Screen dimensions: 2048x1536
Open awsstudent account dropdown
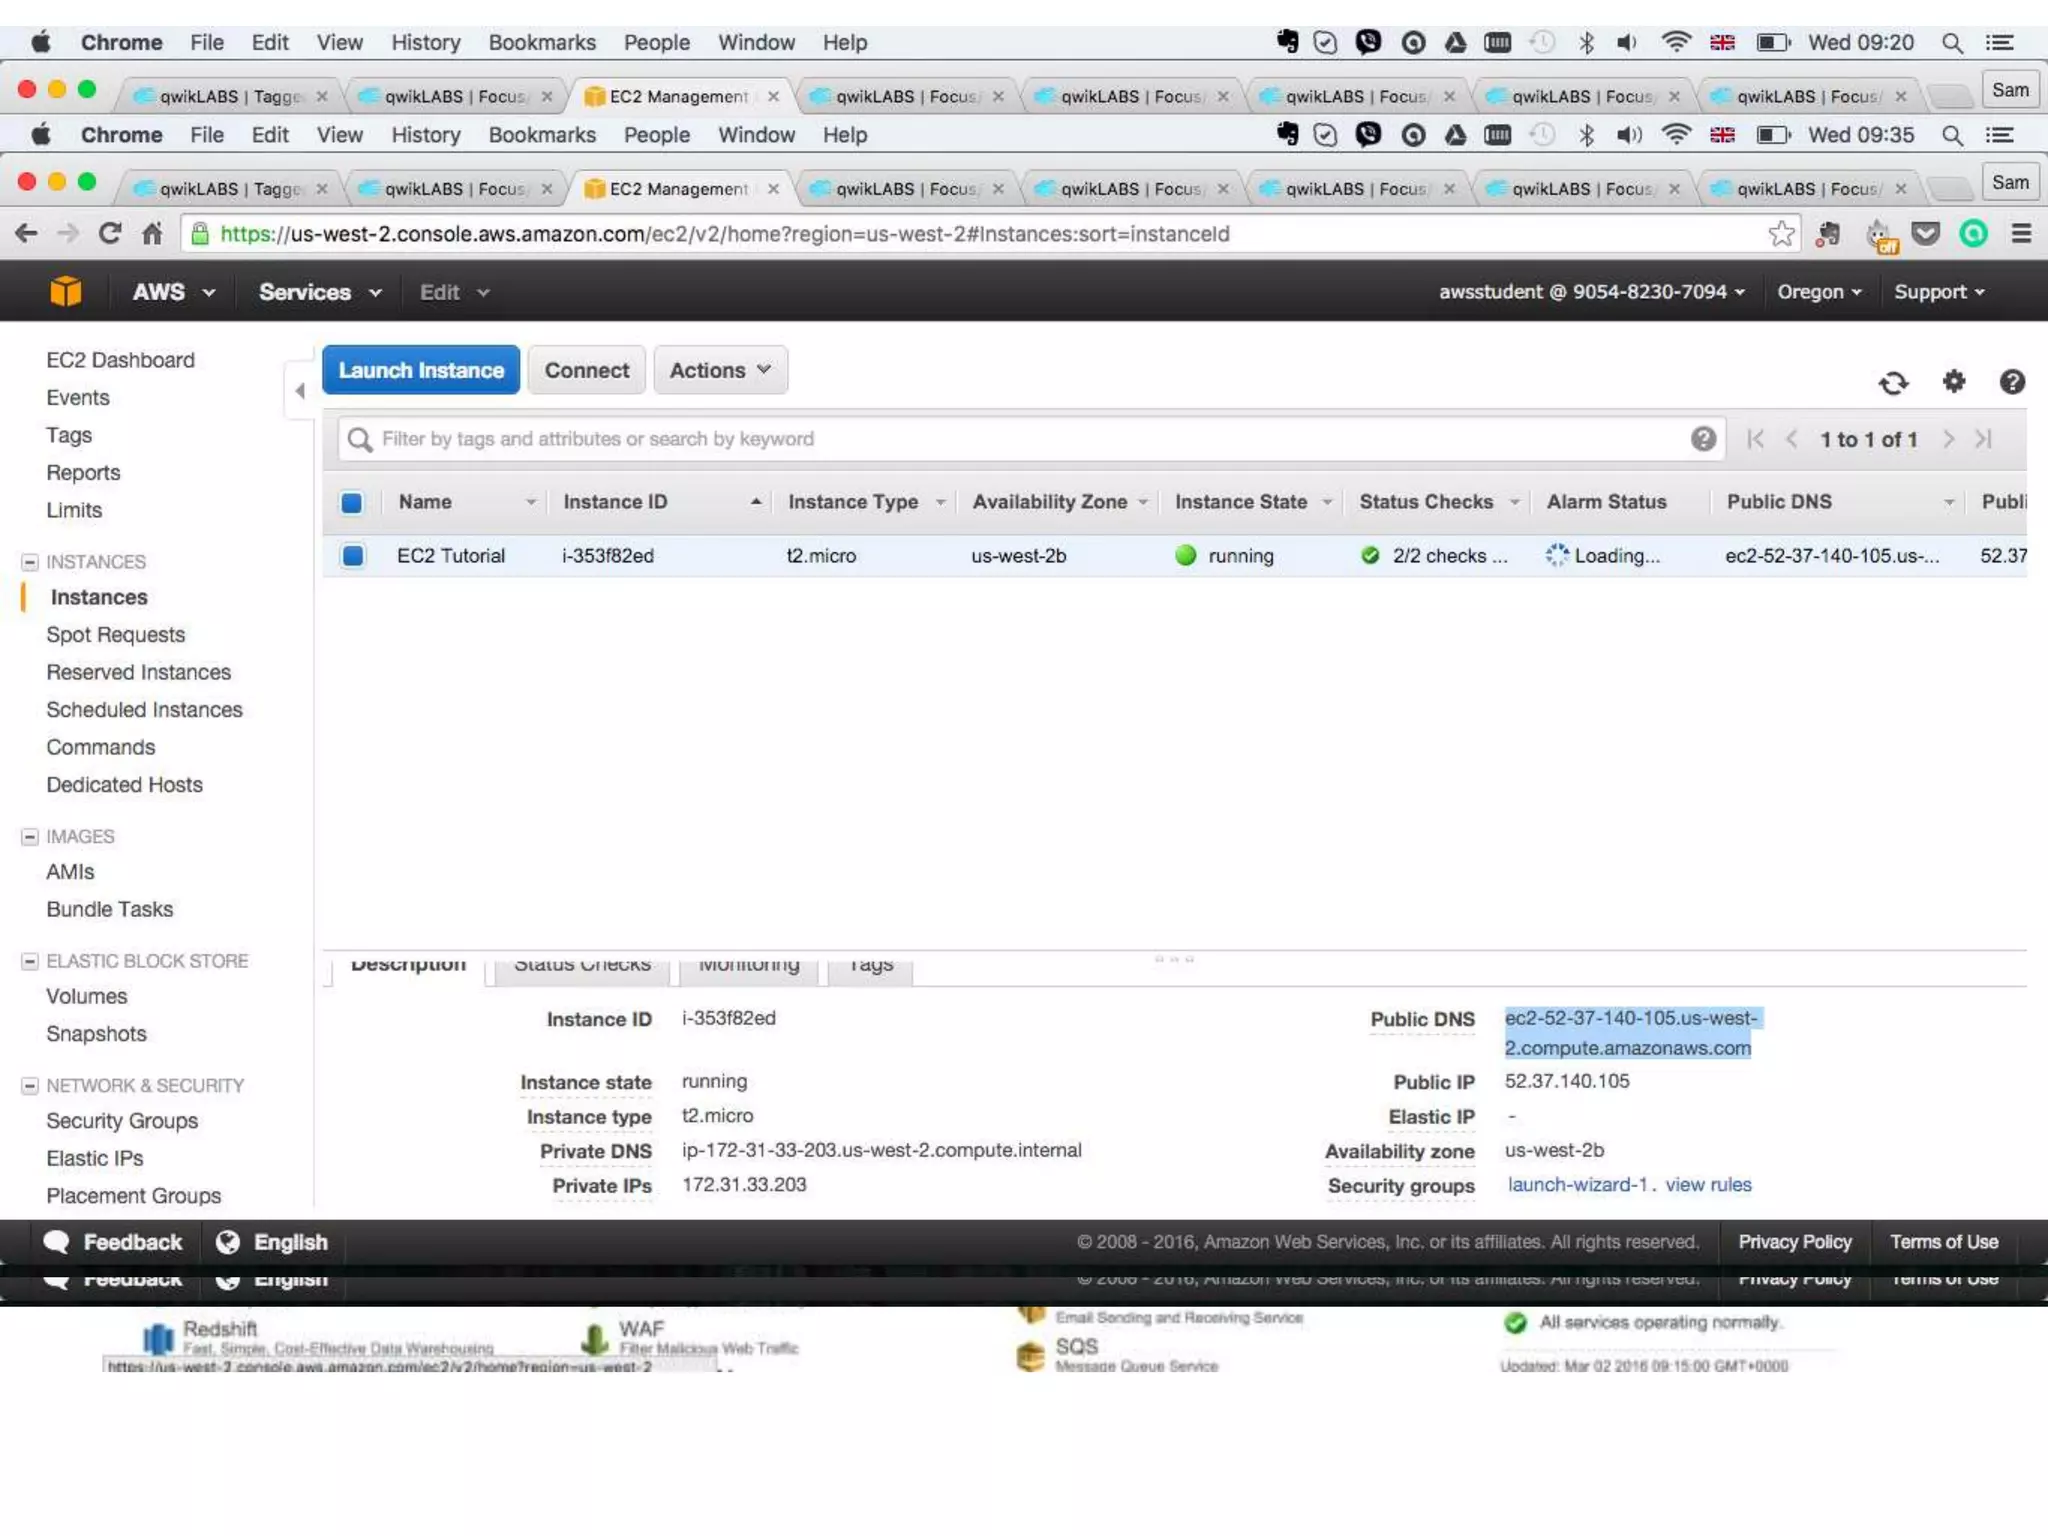[x=1592, y=292]
